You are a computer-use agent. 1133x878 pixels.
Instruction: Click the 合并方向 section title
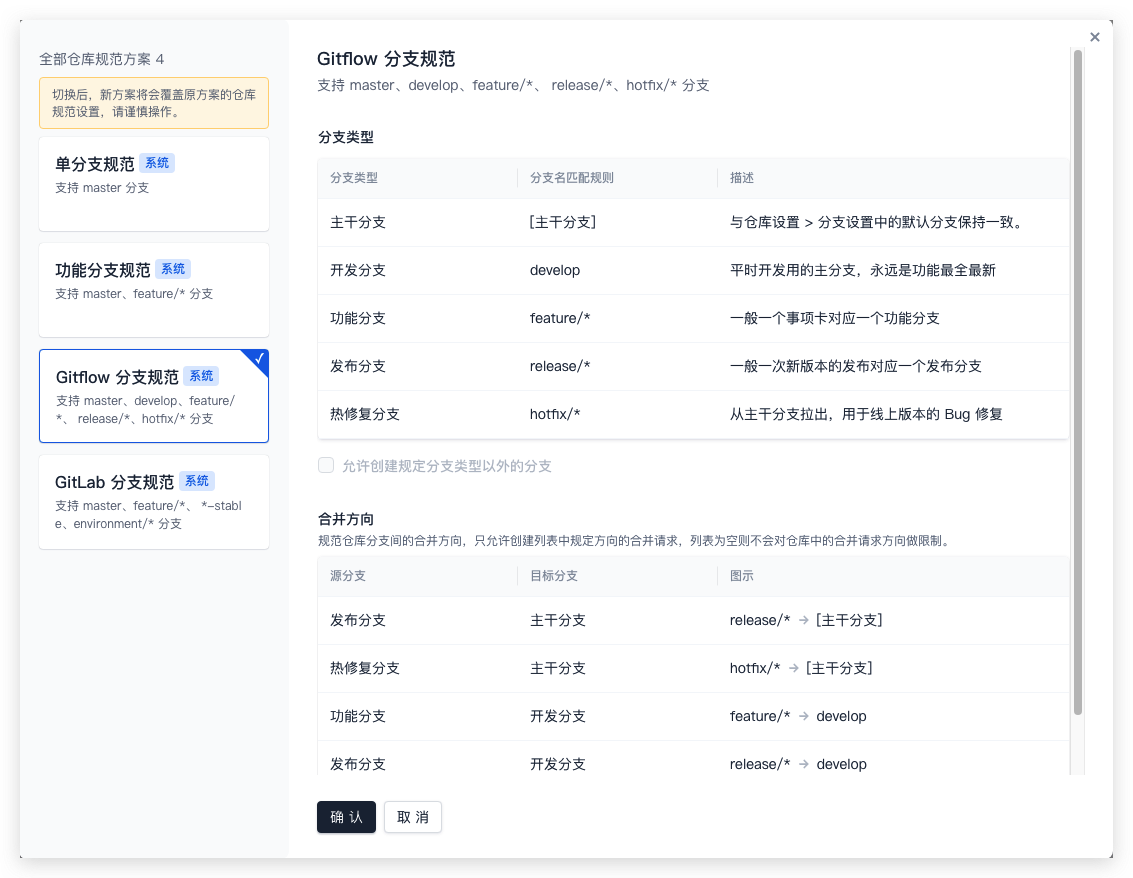pos(346,519)
